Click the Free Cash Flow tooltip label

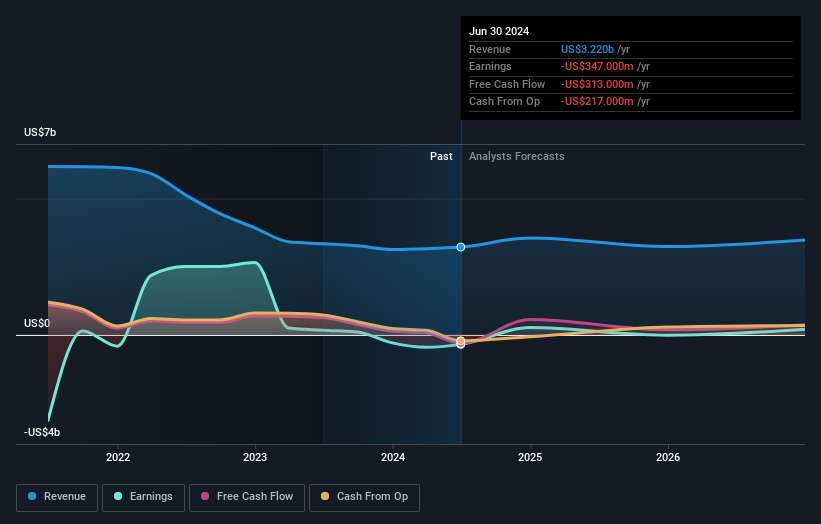507,84
